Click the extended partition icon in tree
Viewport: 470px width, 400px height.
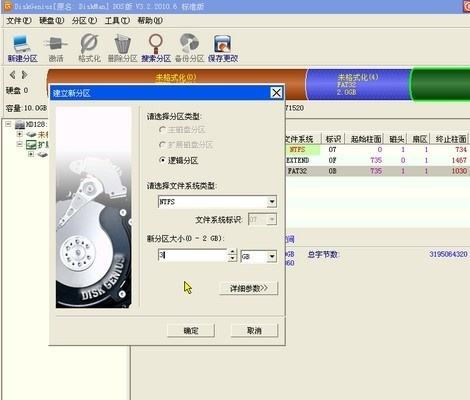coord(31,145)
